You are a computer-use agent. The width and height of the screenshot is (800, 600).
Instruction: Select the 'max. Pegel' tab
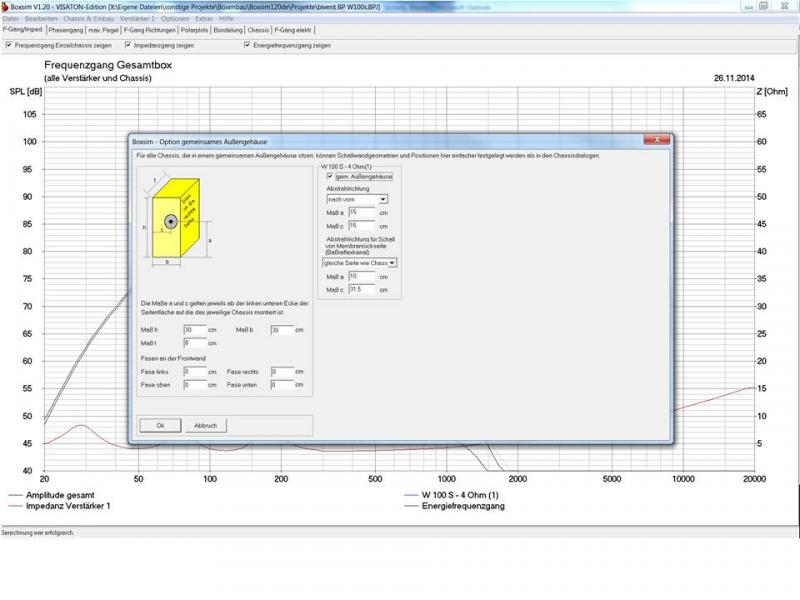click(103, 30)
